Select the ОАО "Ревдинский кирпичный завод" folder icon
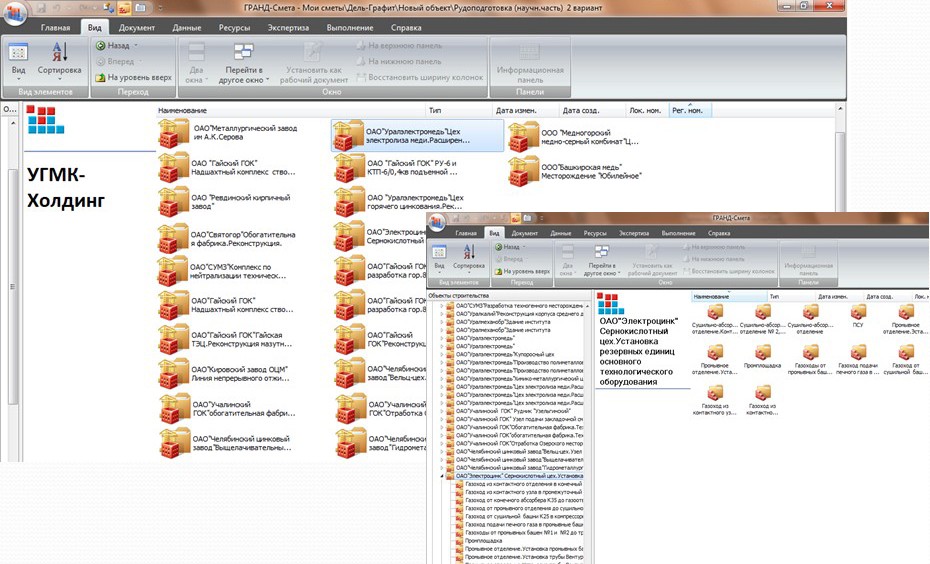 [174, 203]
